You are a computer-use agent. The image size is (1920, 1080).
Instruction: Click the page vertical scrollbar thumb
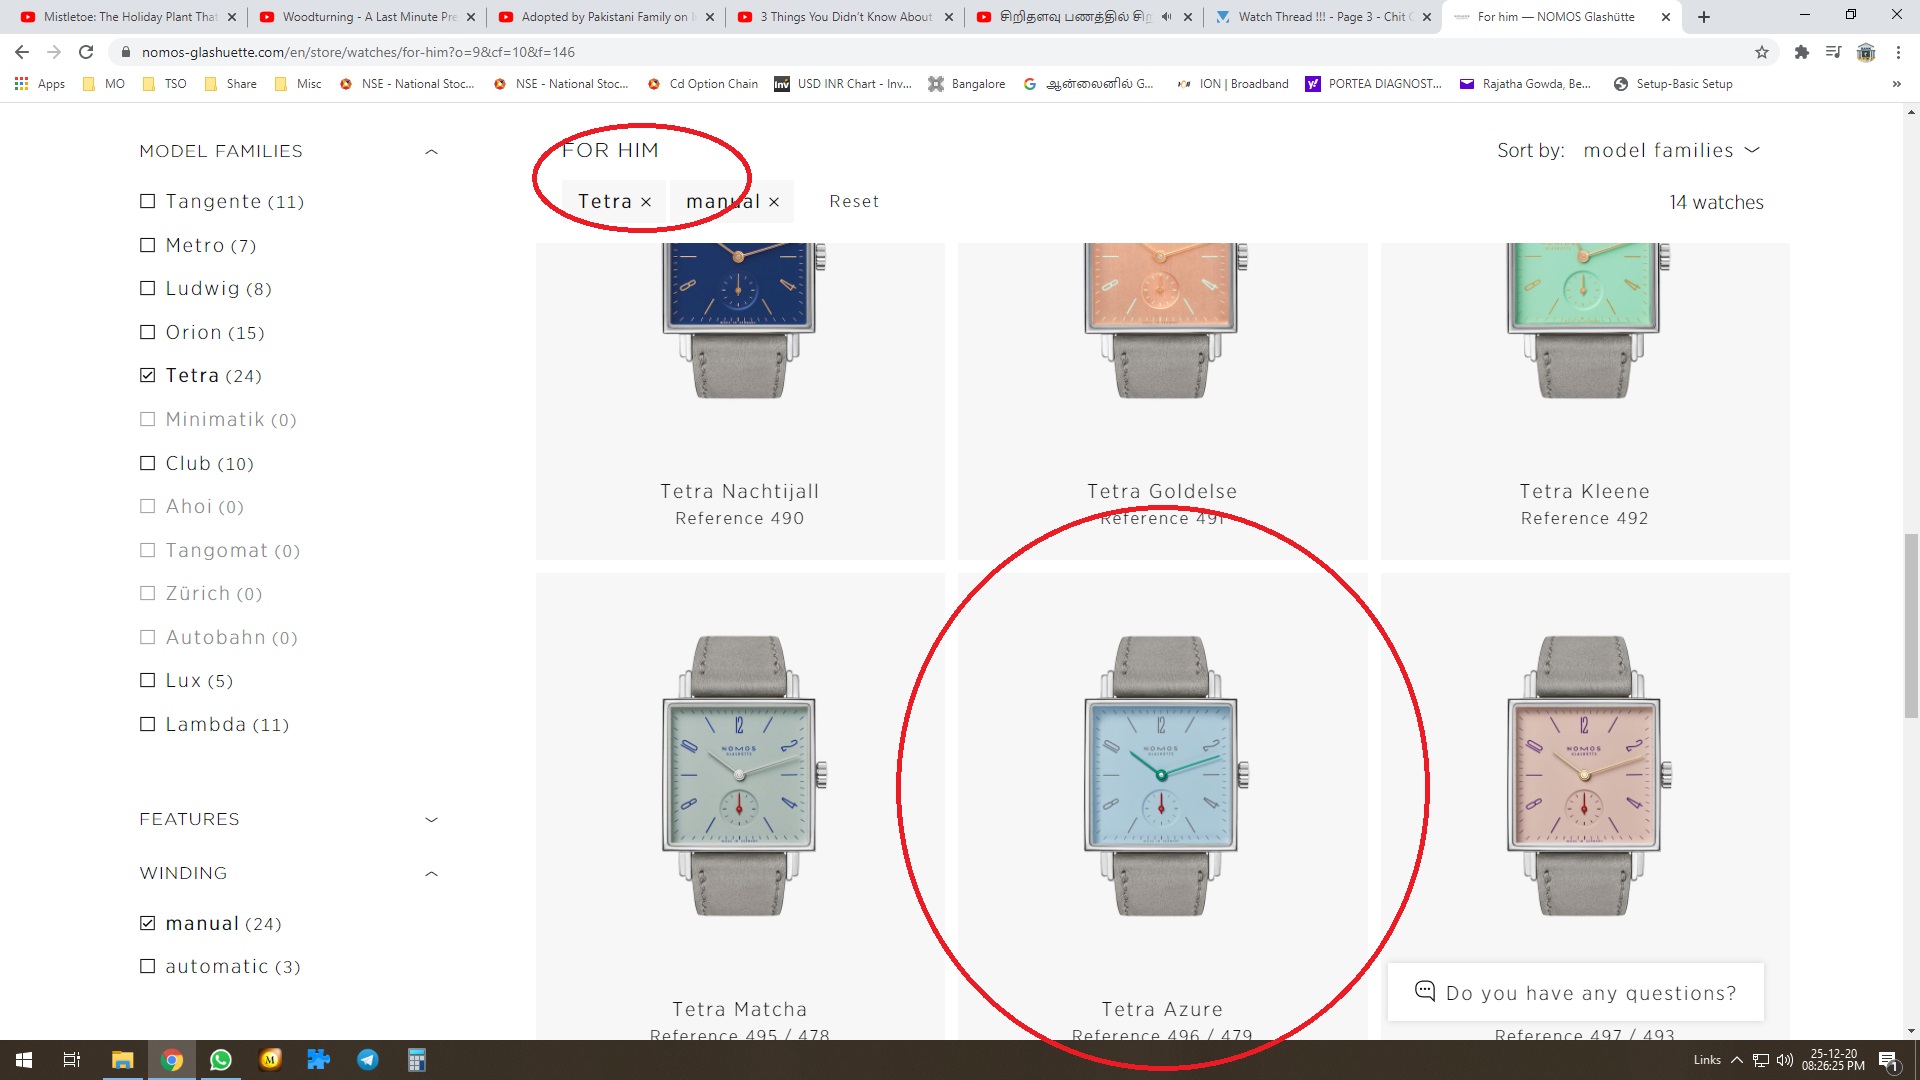[1911, 626]
